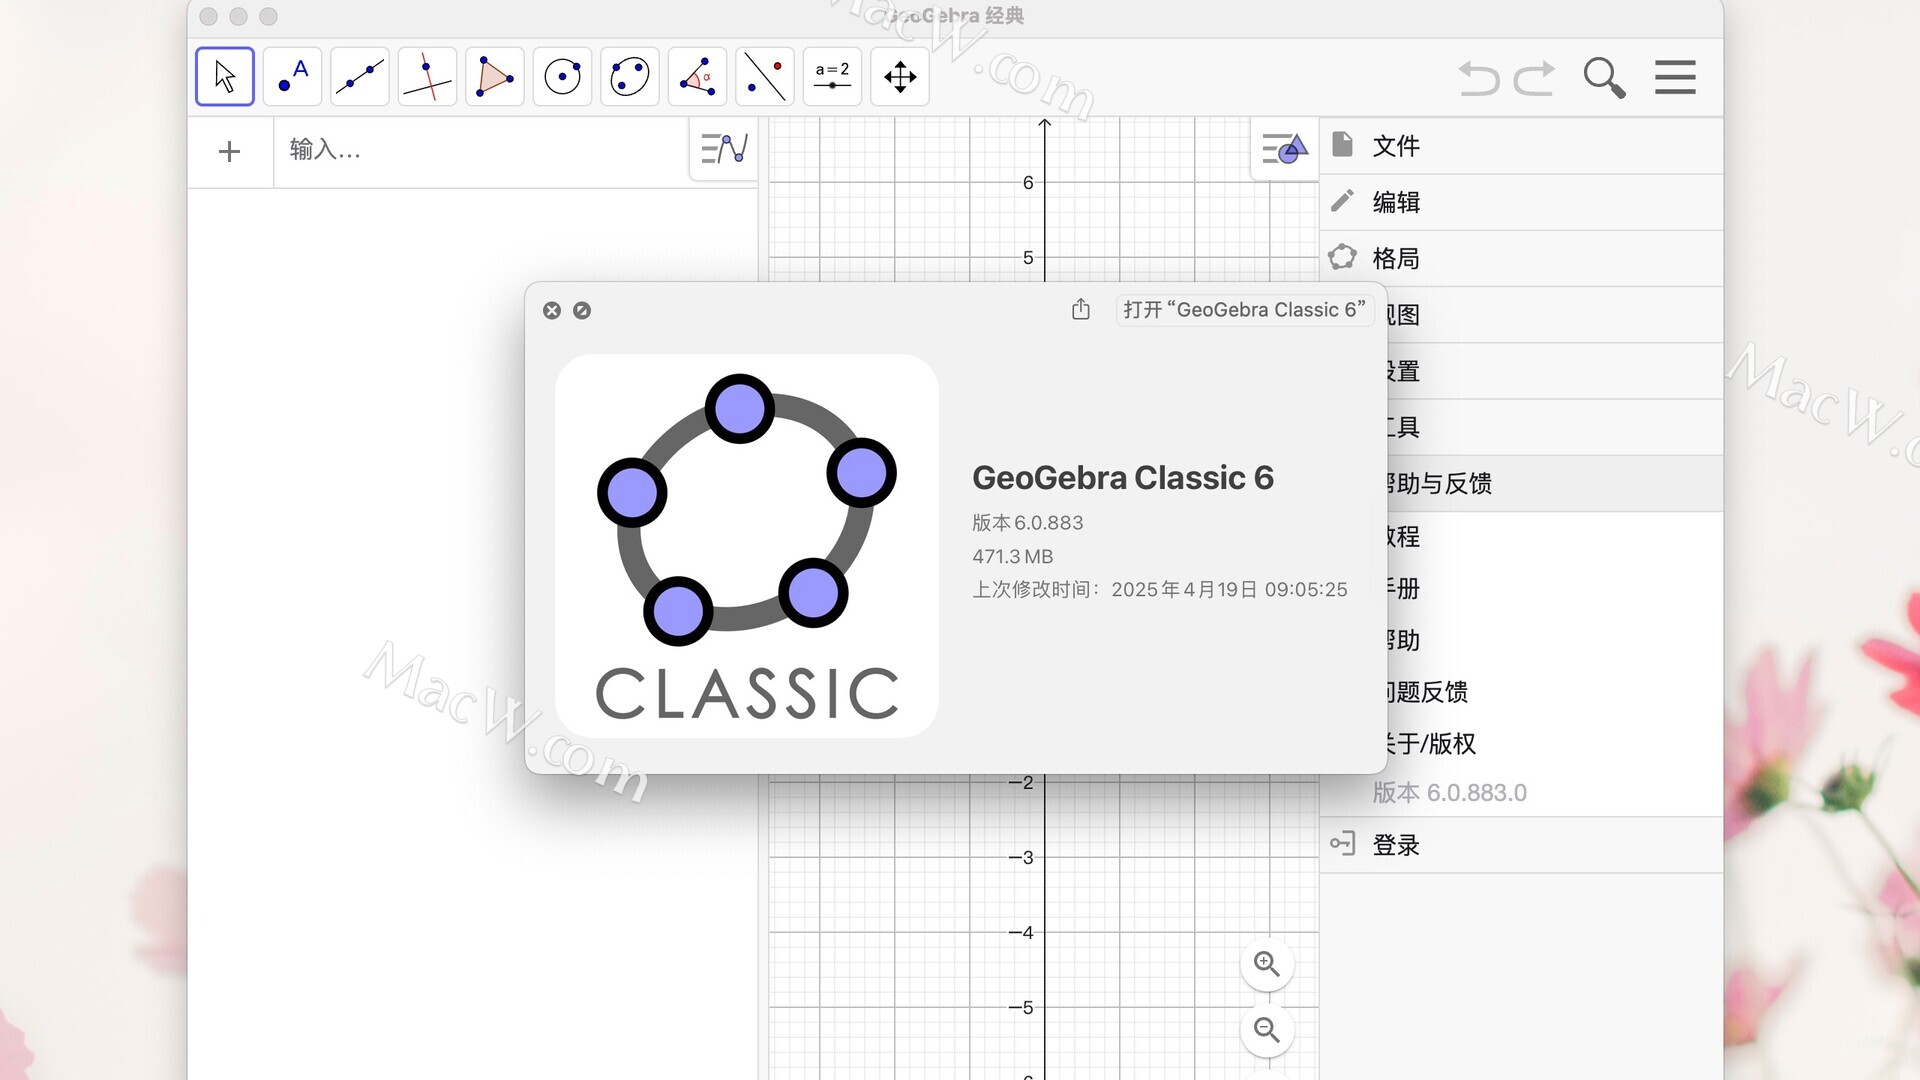The width and height of the screenshot is (1920, 1080).
Task: Click the GeoGebra Classic 6 title text
Action: [1123, 478]
